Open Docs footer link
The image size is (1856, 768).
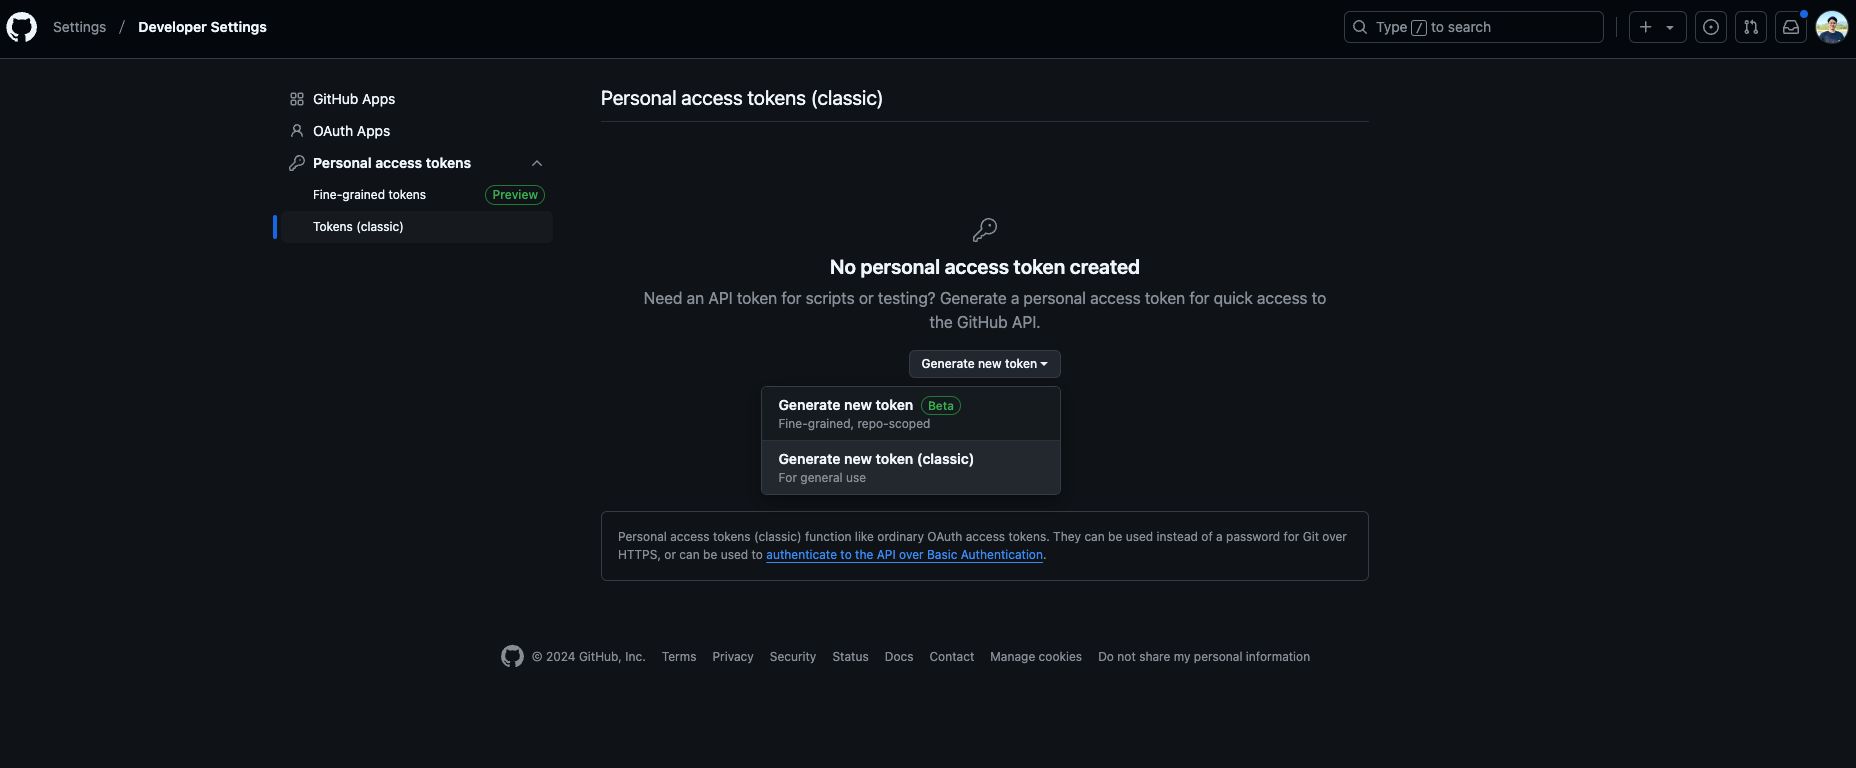[899, 657]
